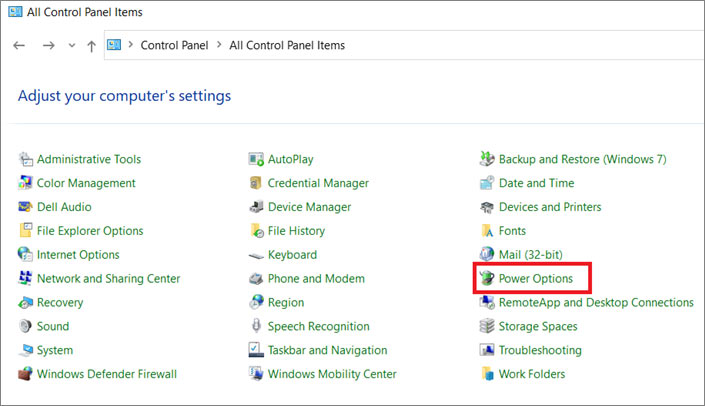This screenshot has height=406, width=705.
Task: Open the Storage Spaces link
Action: (538, 326)
